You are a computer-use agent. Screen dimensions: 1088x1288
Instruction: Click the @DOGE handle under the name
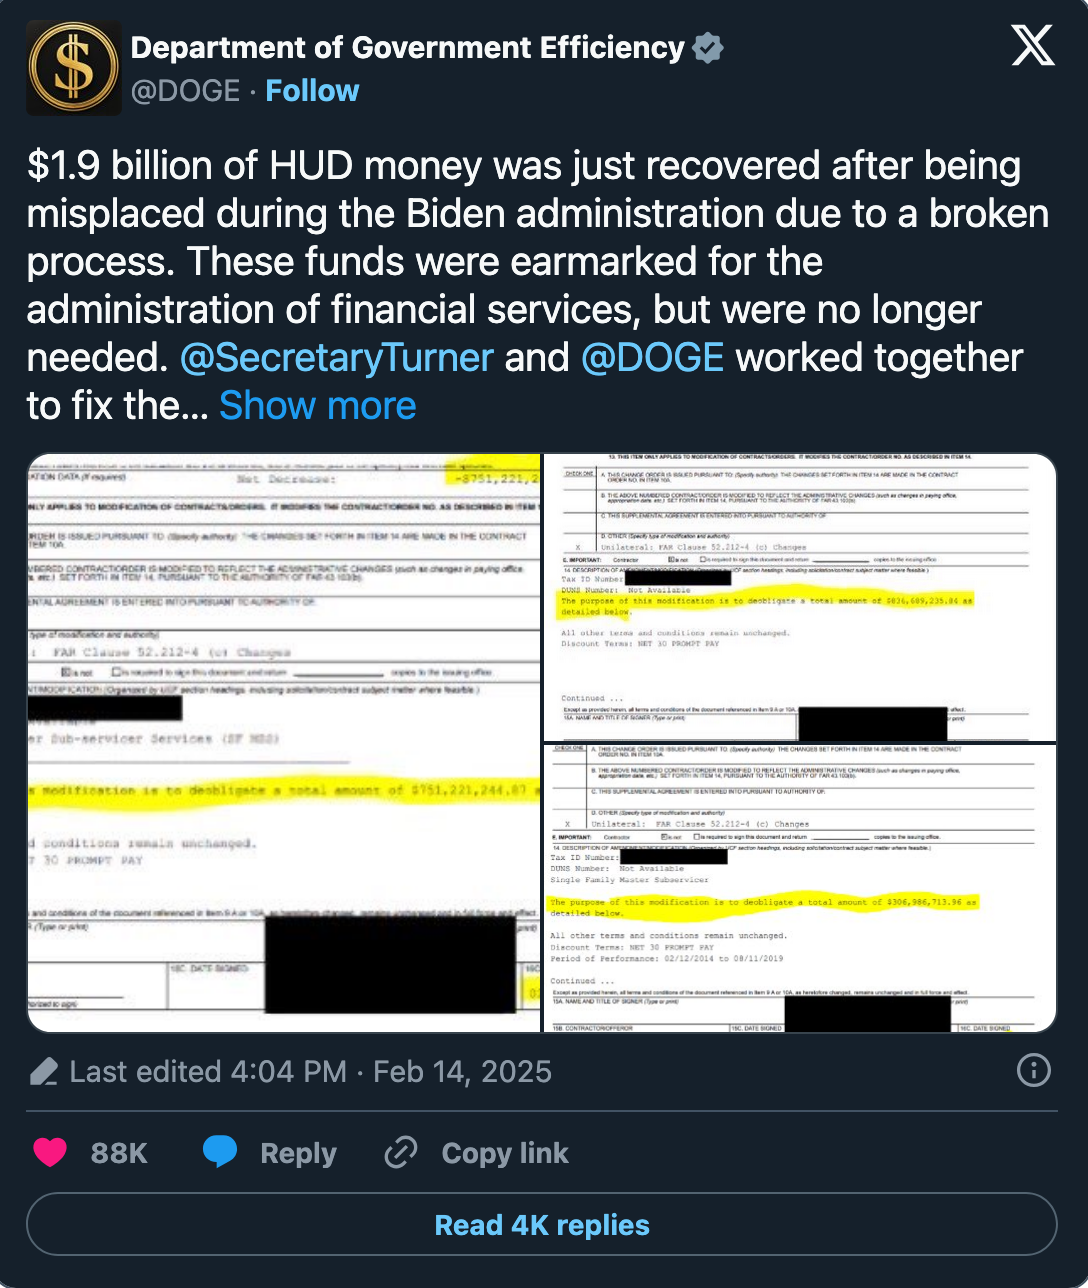[186, 91]
